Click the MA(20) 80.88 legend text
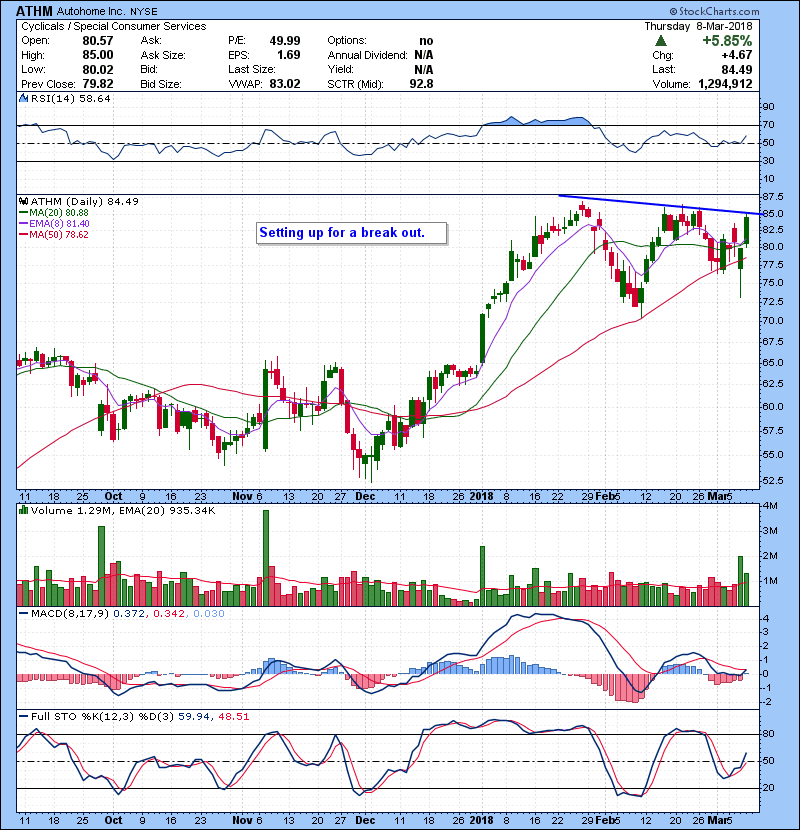Screen dimensions: 800x830 pos(59,213)
